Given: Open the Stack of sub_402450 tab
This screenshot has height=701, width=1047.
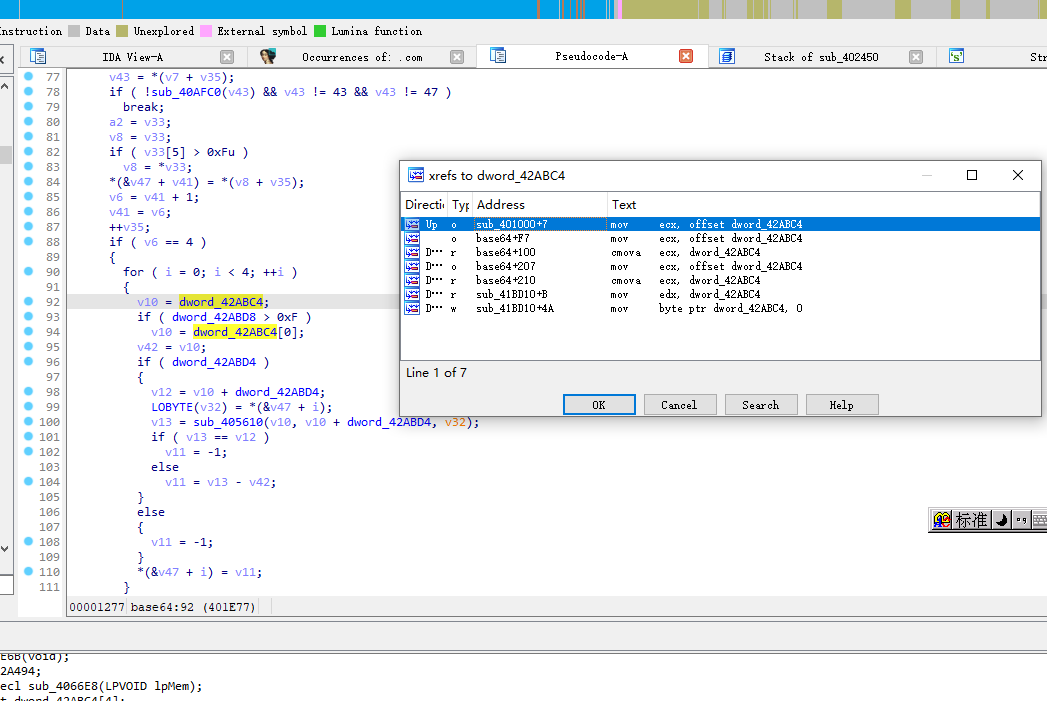Looking at the screenshot, I should [820, 57].
